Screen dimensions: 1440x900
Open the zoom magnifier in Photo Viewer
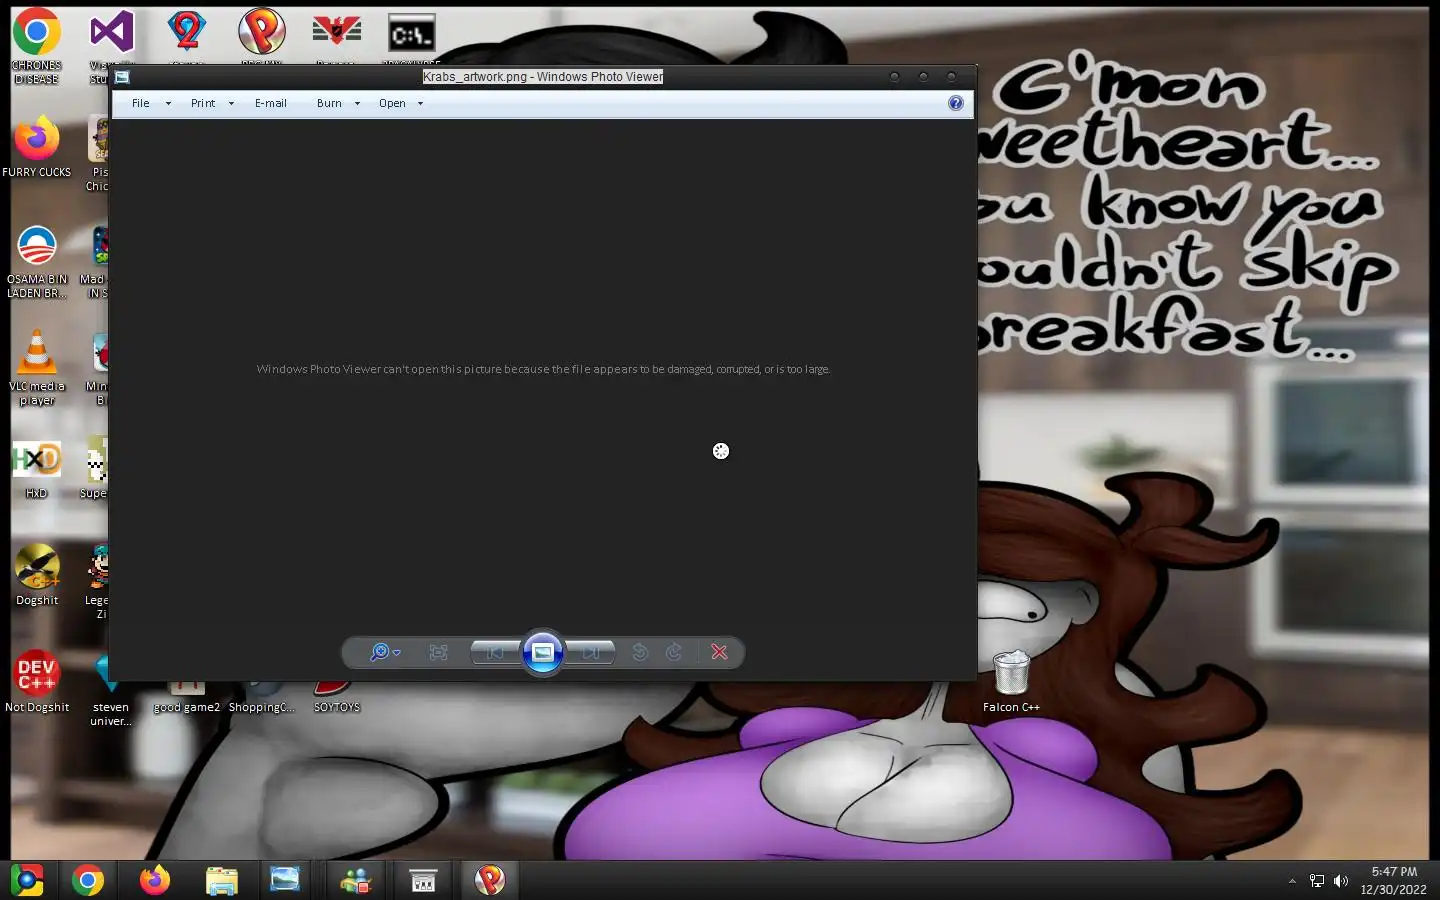[379, 652]
